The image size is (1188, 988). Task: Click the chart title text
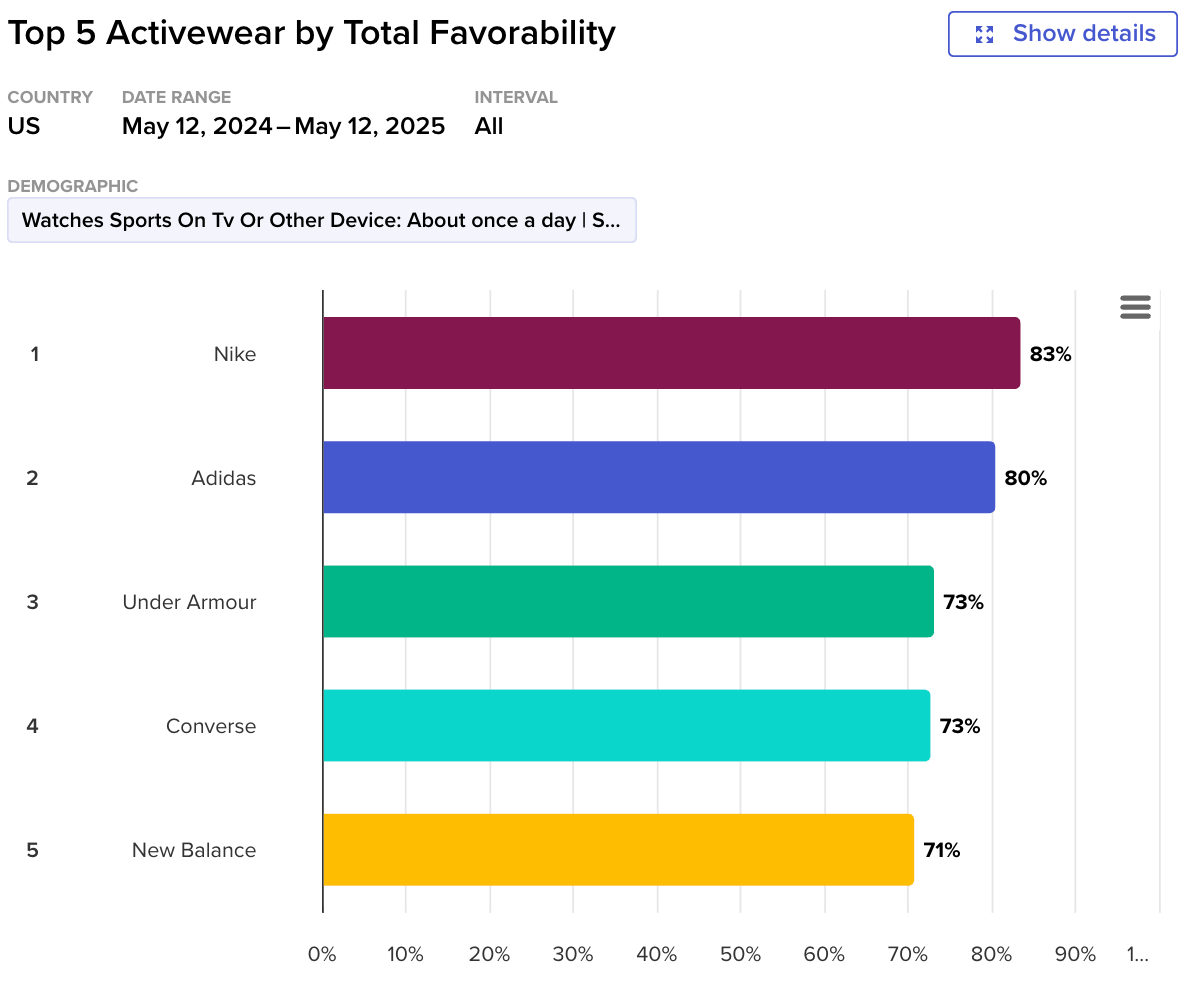click(311, 33)
